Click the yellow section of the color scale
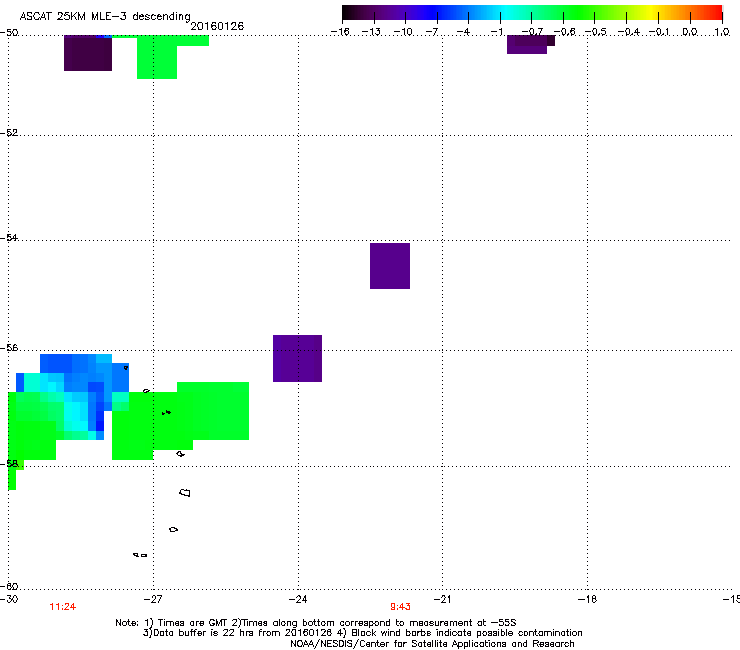Viewport: 740px width, 650px height. click(651, 13)
